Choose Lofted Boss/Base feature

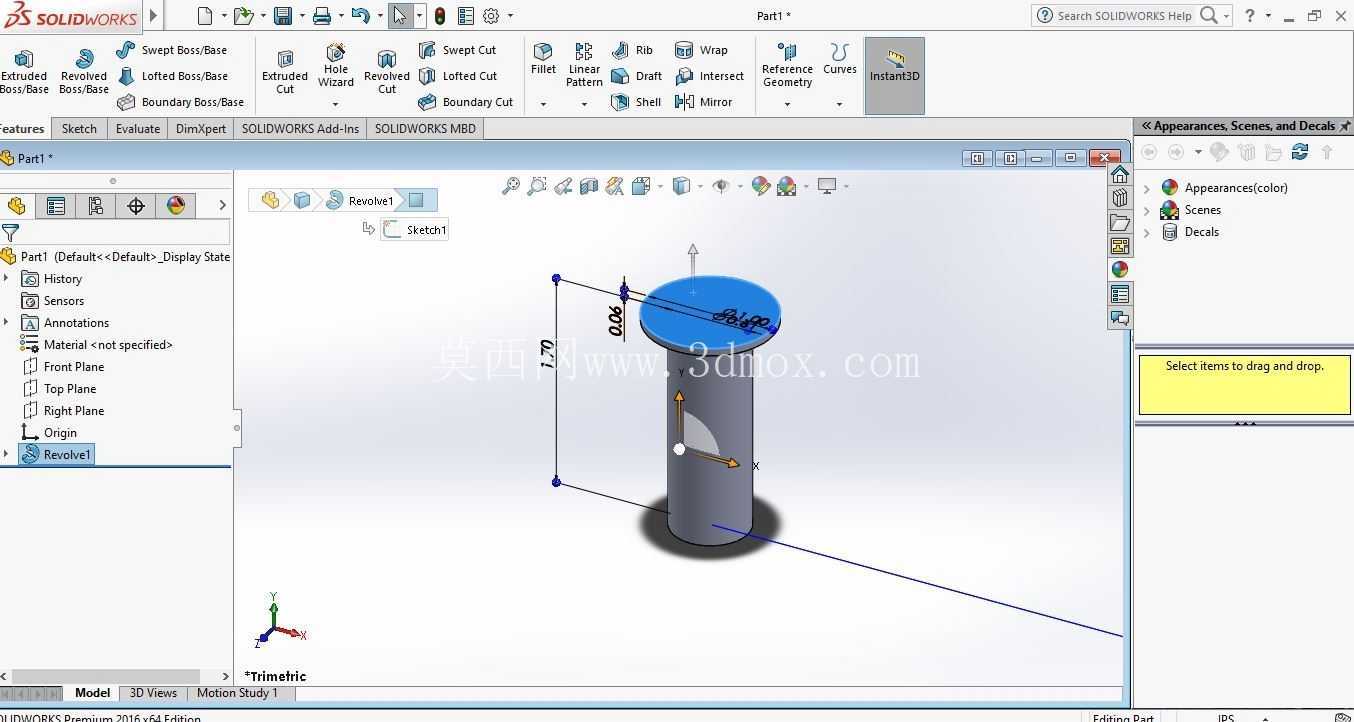coord(173,76)
